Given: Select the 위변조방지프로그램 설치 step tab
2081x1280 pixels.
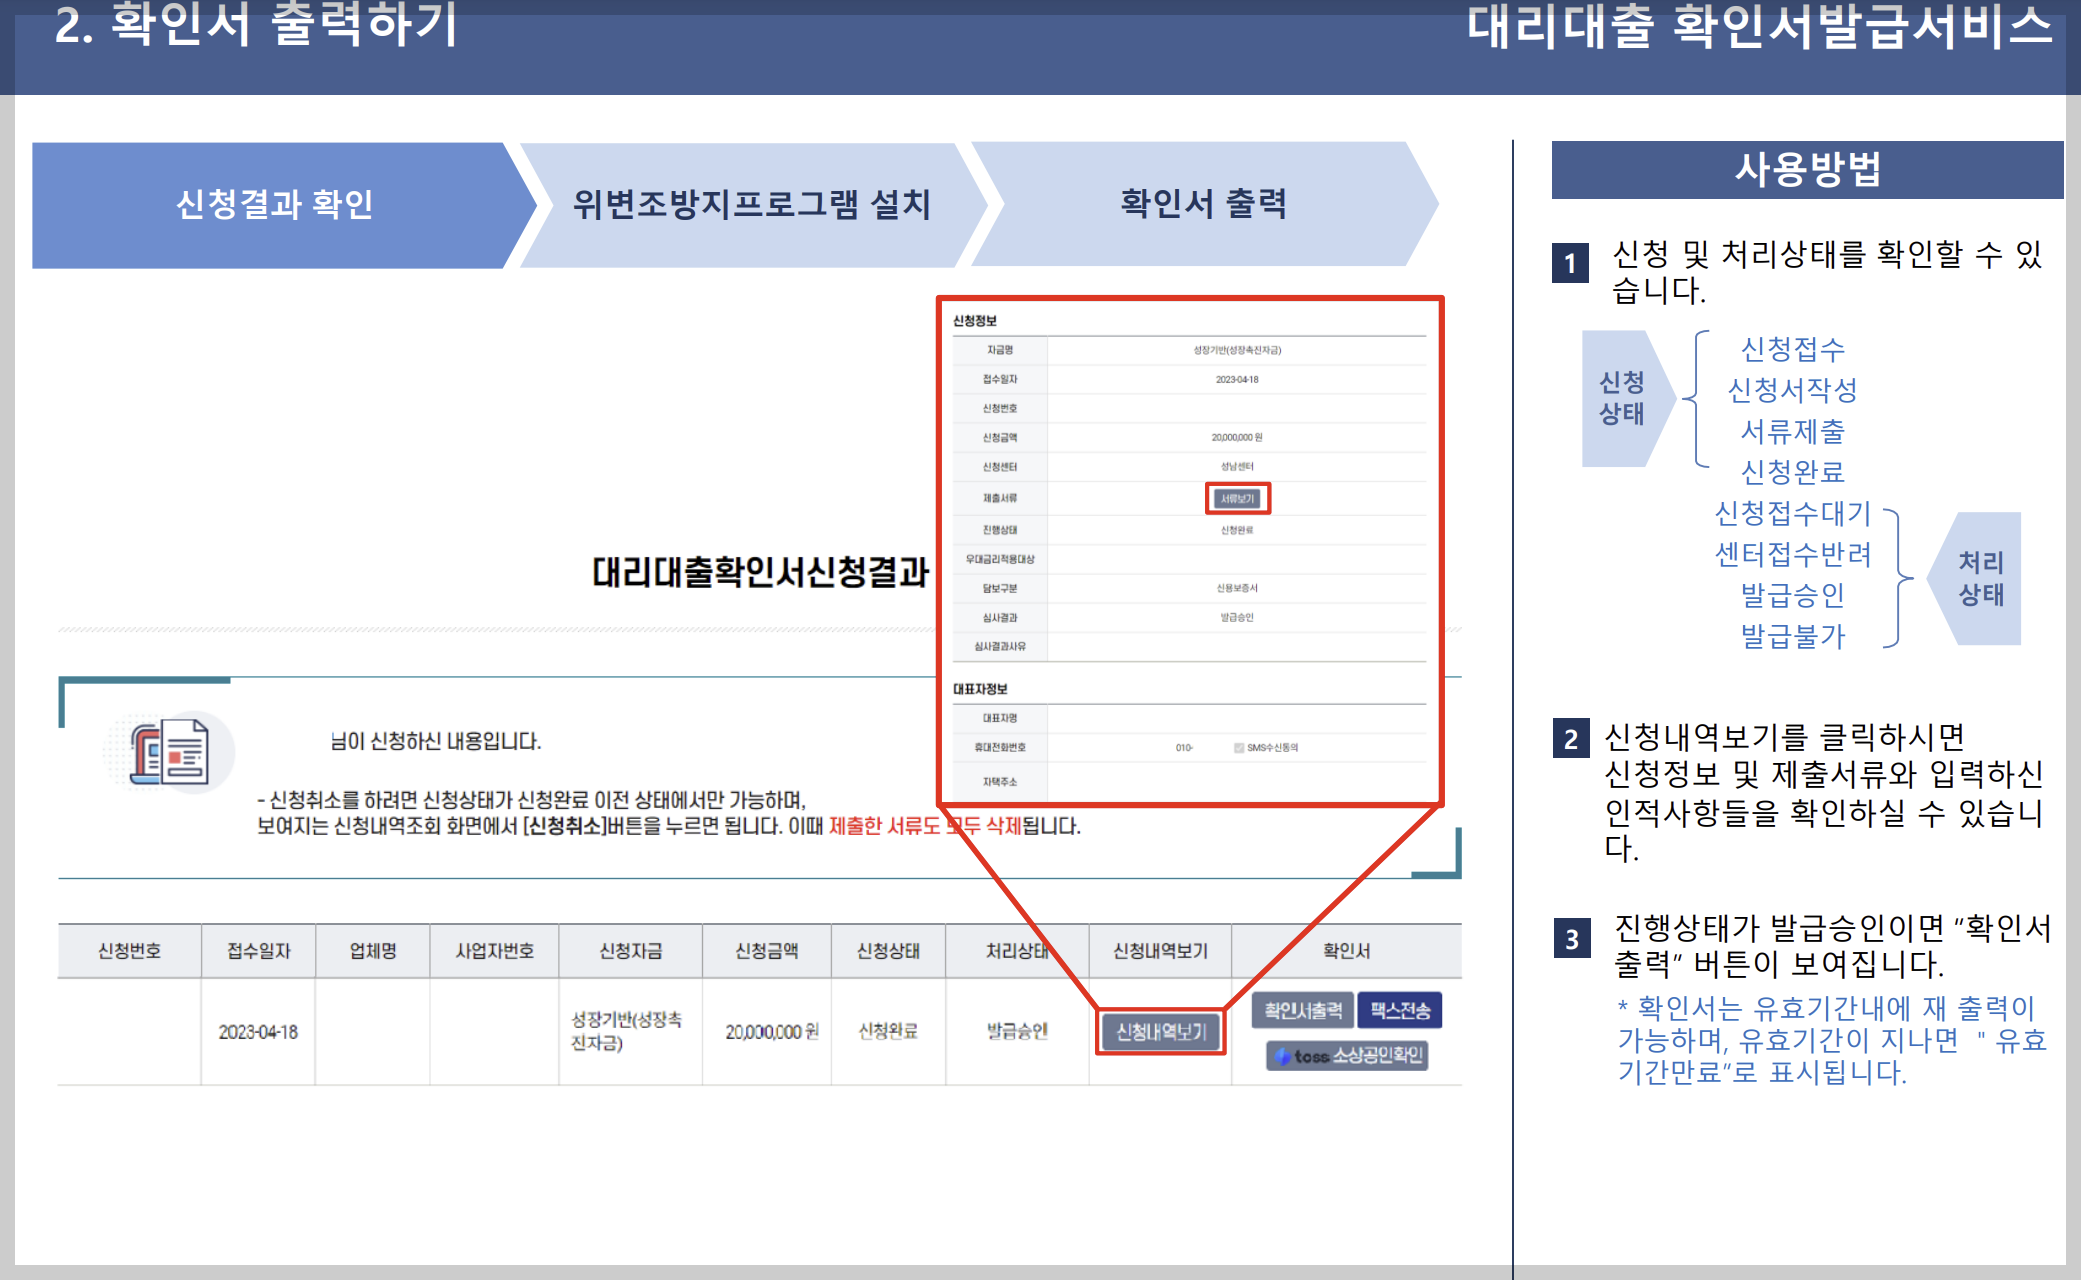Looking at the screenshot, I should (750, 204).
